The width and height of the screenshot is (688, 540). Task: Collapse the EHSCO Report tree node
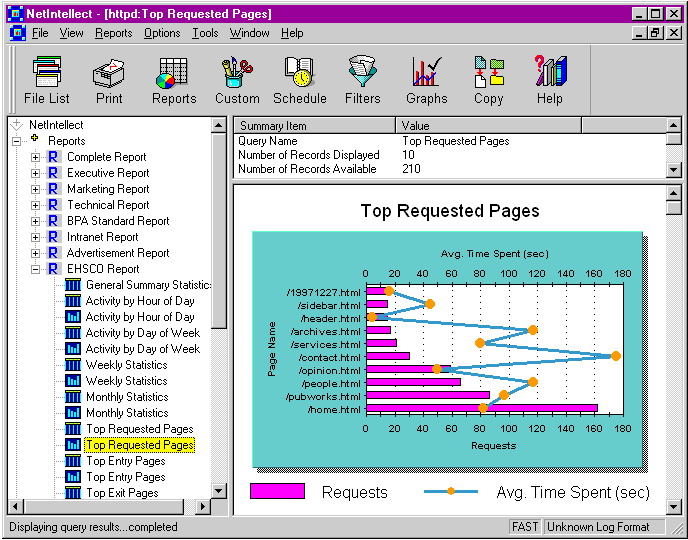[x=36, y=269]
